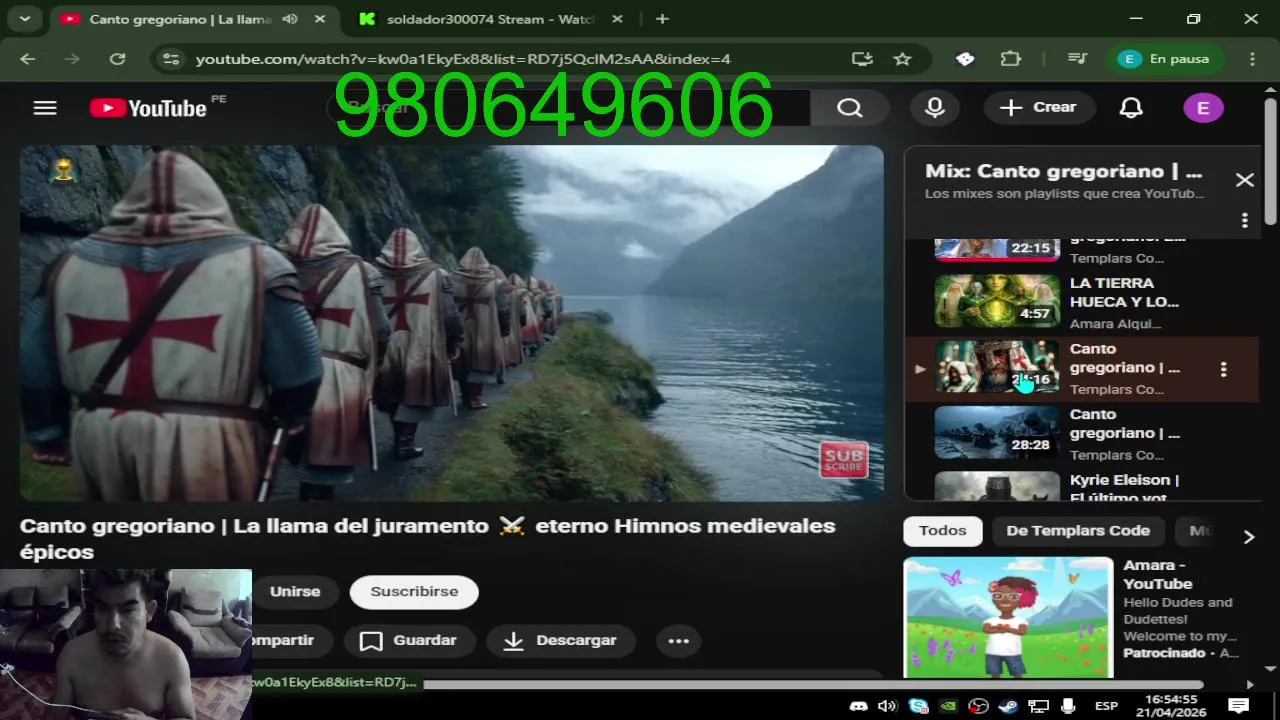This screenshot has height=720, width=1280.
Task: Click the Crear button
Action: pyautogui.click(x=1039, y=108)
